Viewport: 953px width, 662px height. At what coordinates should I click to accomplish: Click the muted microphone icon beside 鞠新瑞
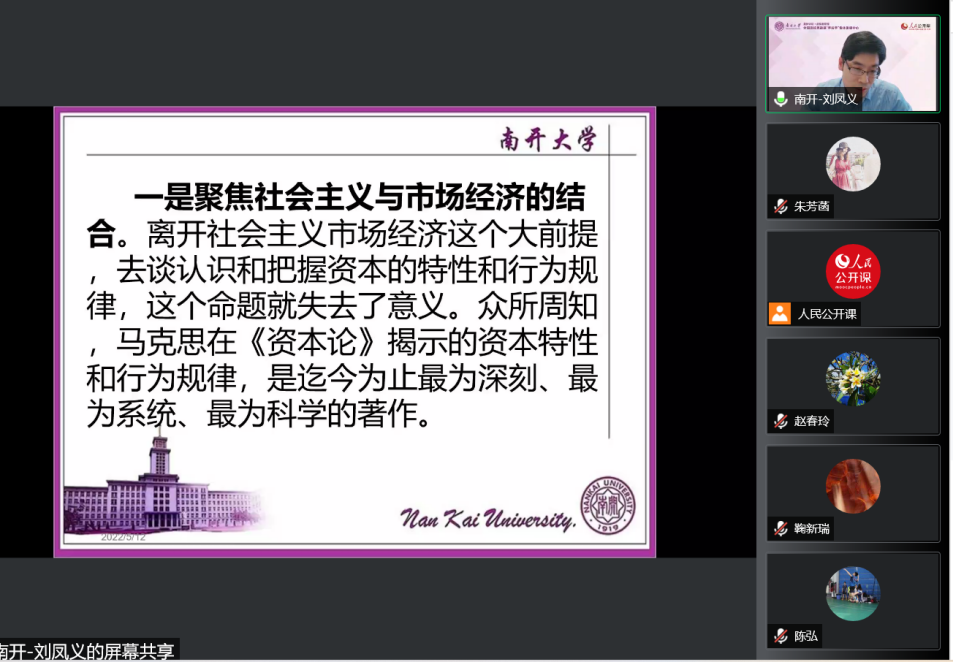(x=780, y=528)
